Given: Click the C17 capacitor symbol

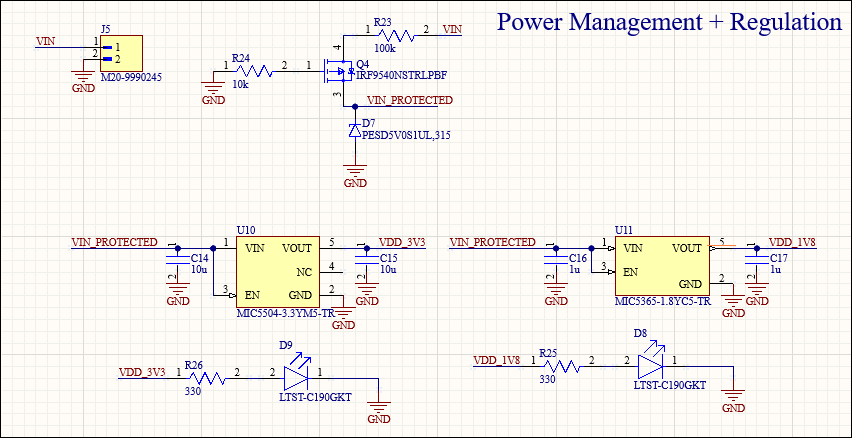Looking at the screenshot, I should 756,258.
